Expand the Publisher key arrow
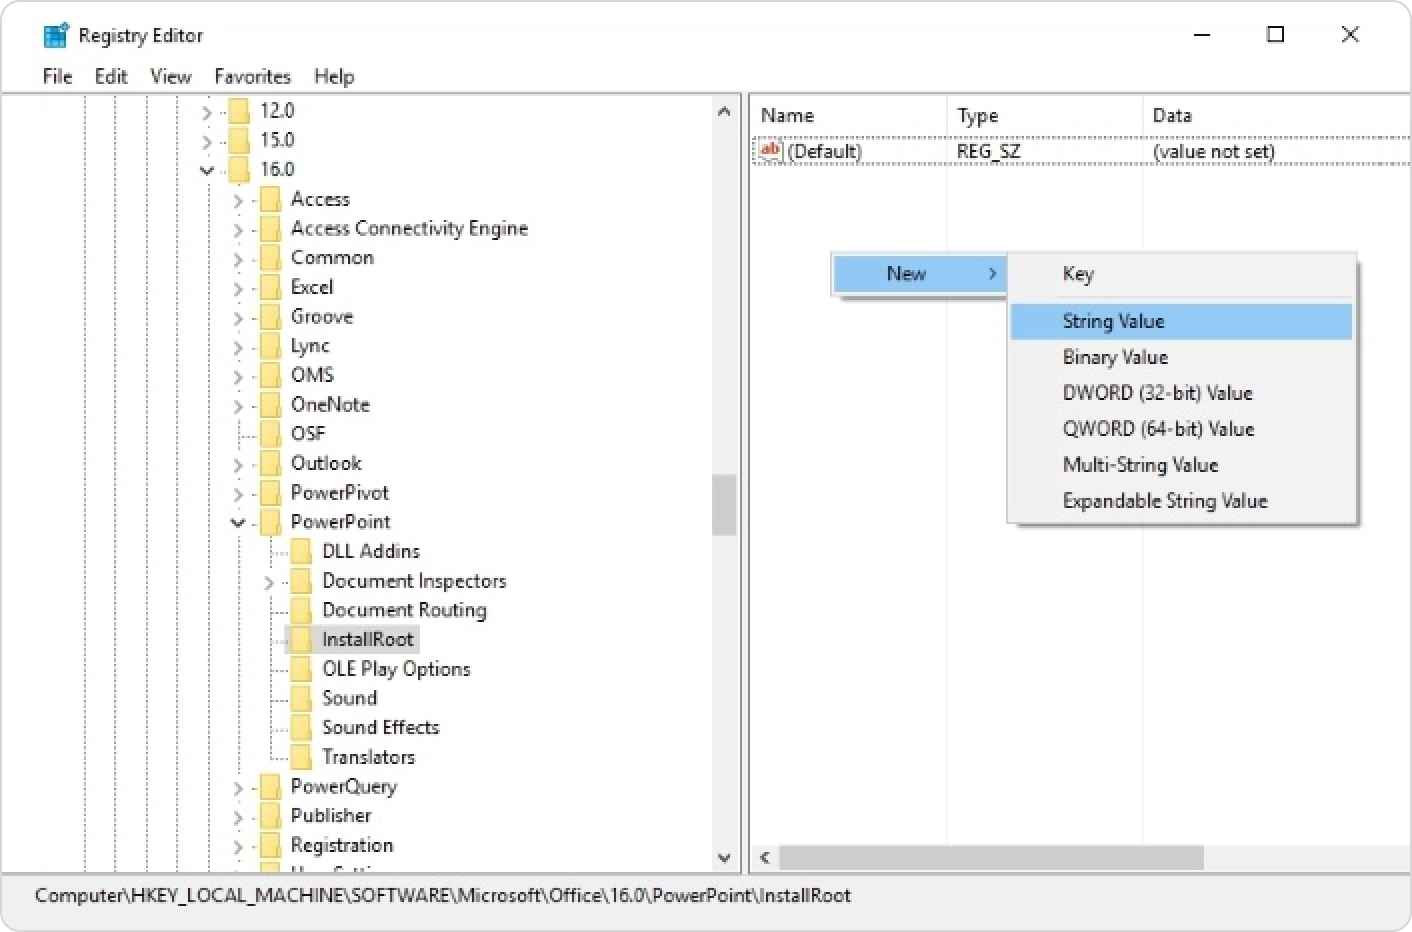The image size is (1412, 932). pyautogui.click(x=238, y=817)
